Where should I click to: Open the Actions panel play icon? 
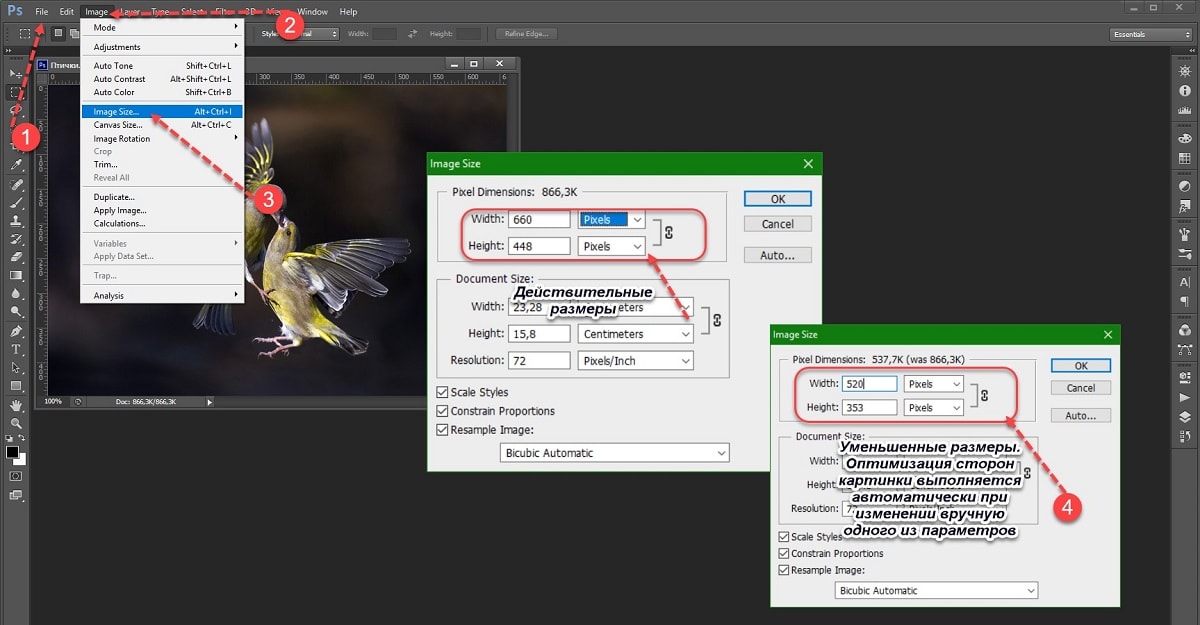point(1185,397)
